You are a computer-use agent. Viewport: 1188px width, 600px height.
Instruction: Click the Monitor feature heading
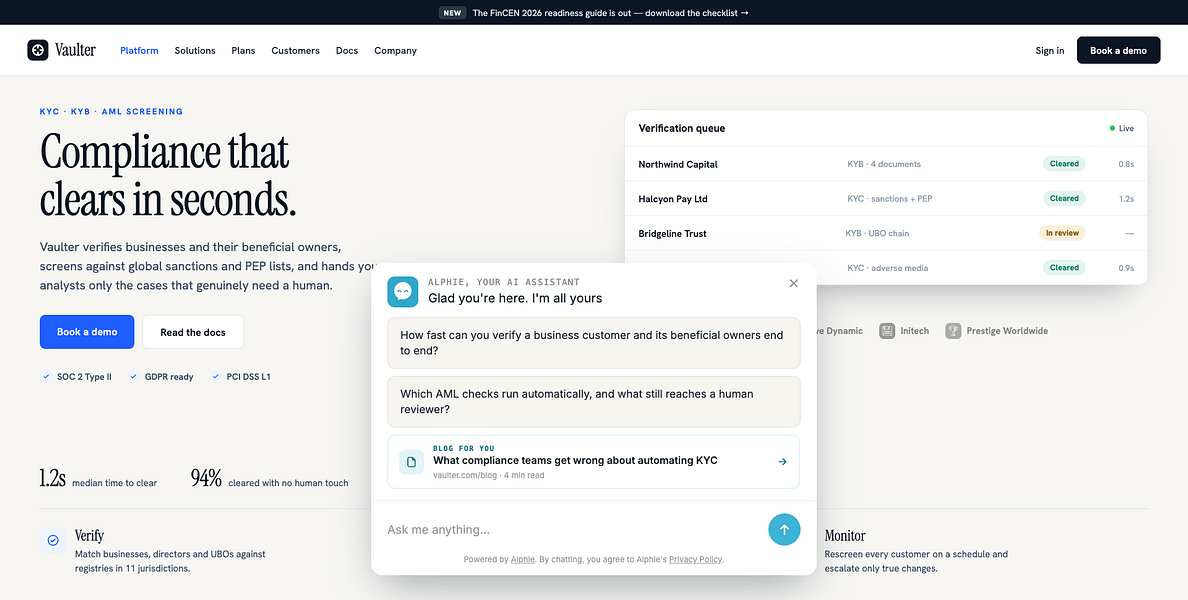click(845, 536)
